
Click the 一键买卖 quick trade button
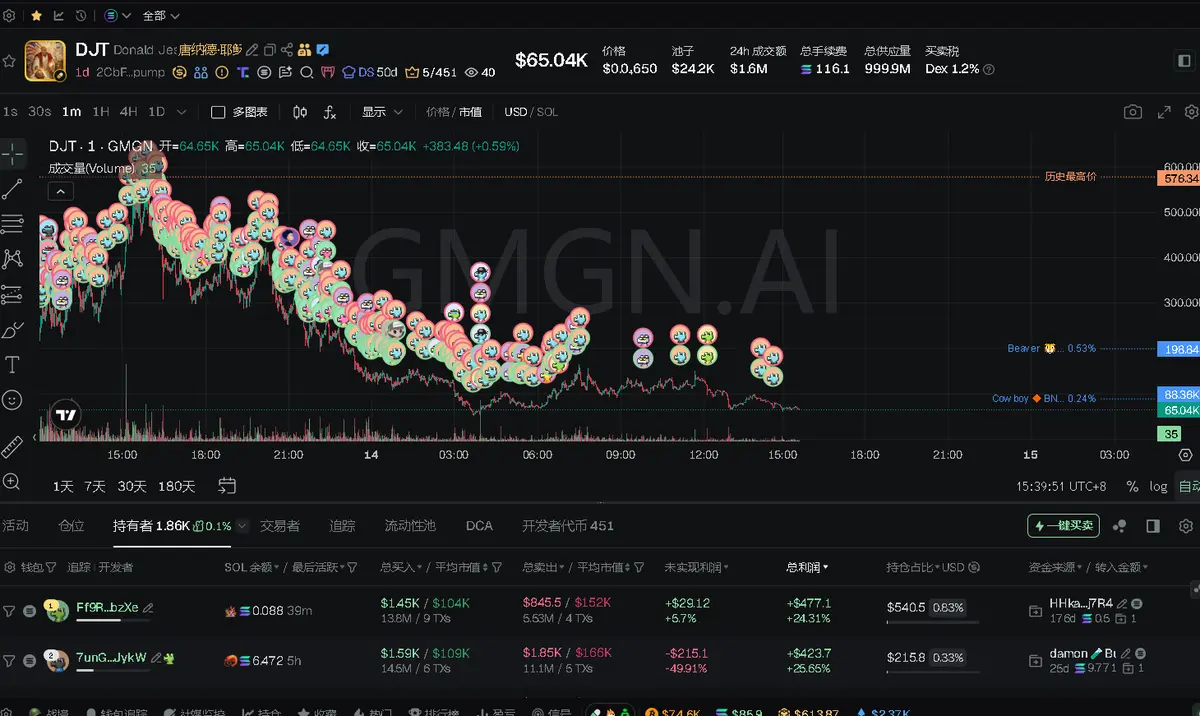1062,525
